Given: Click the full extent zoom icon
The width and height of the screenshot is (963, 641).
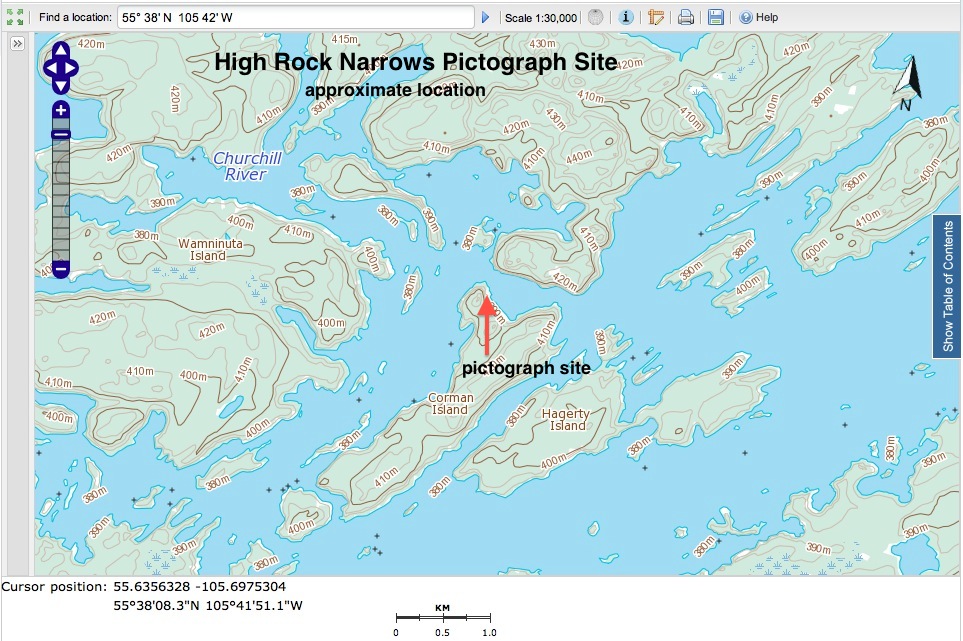Looking at the screenshot, I should point(15,17).
